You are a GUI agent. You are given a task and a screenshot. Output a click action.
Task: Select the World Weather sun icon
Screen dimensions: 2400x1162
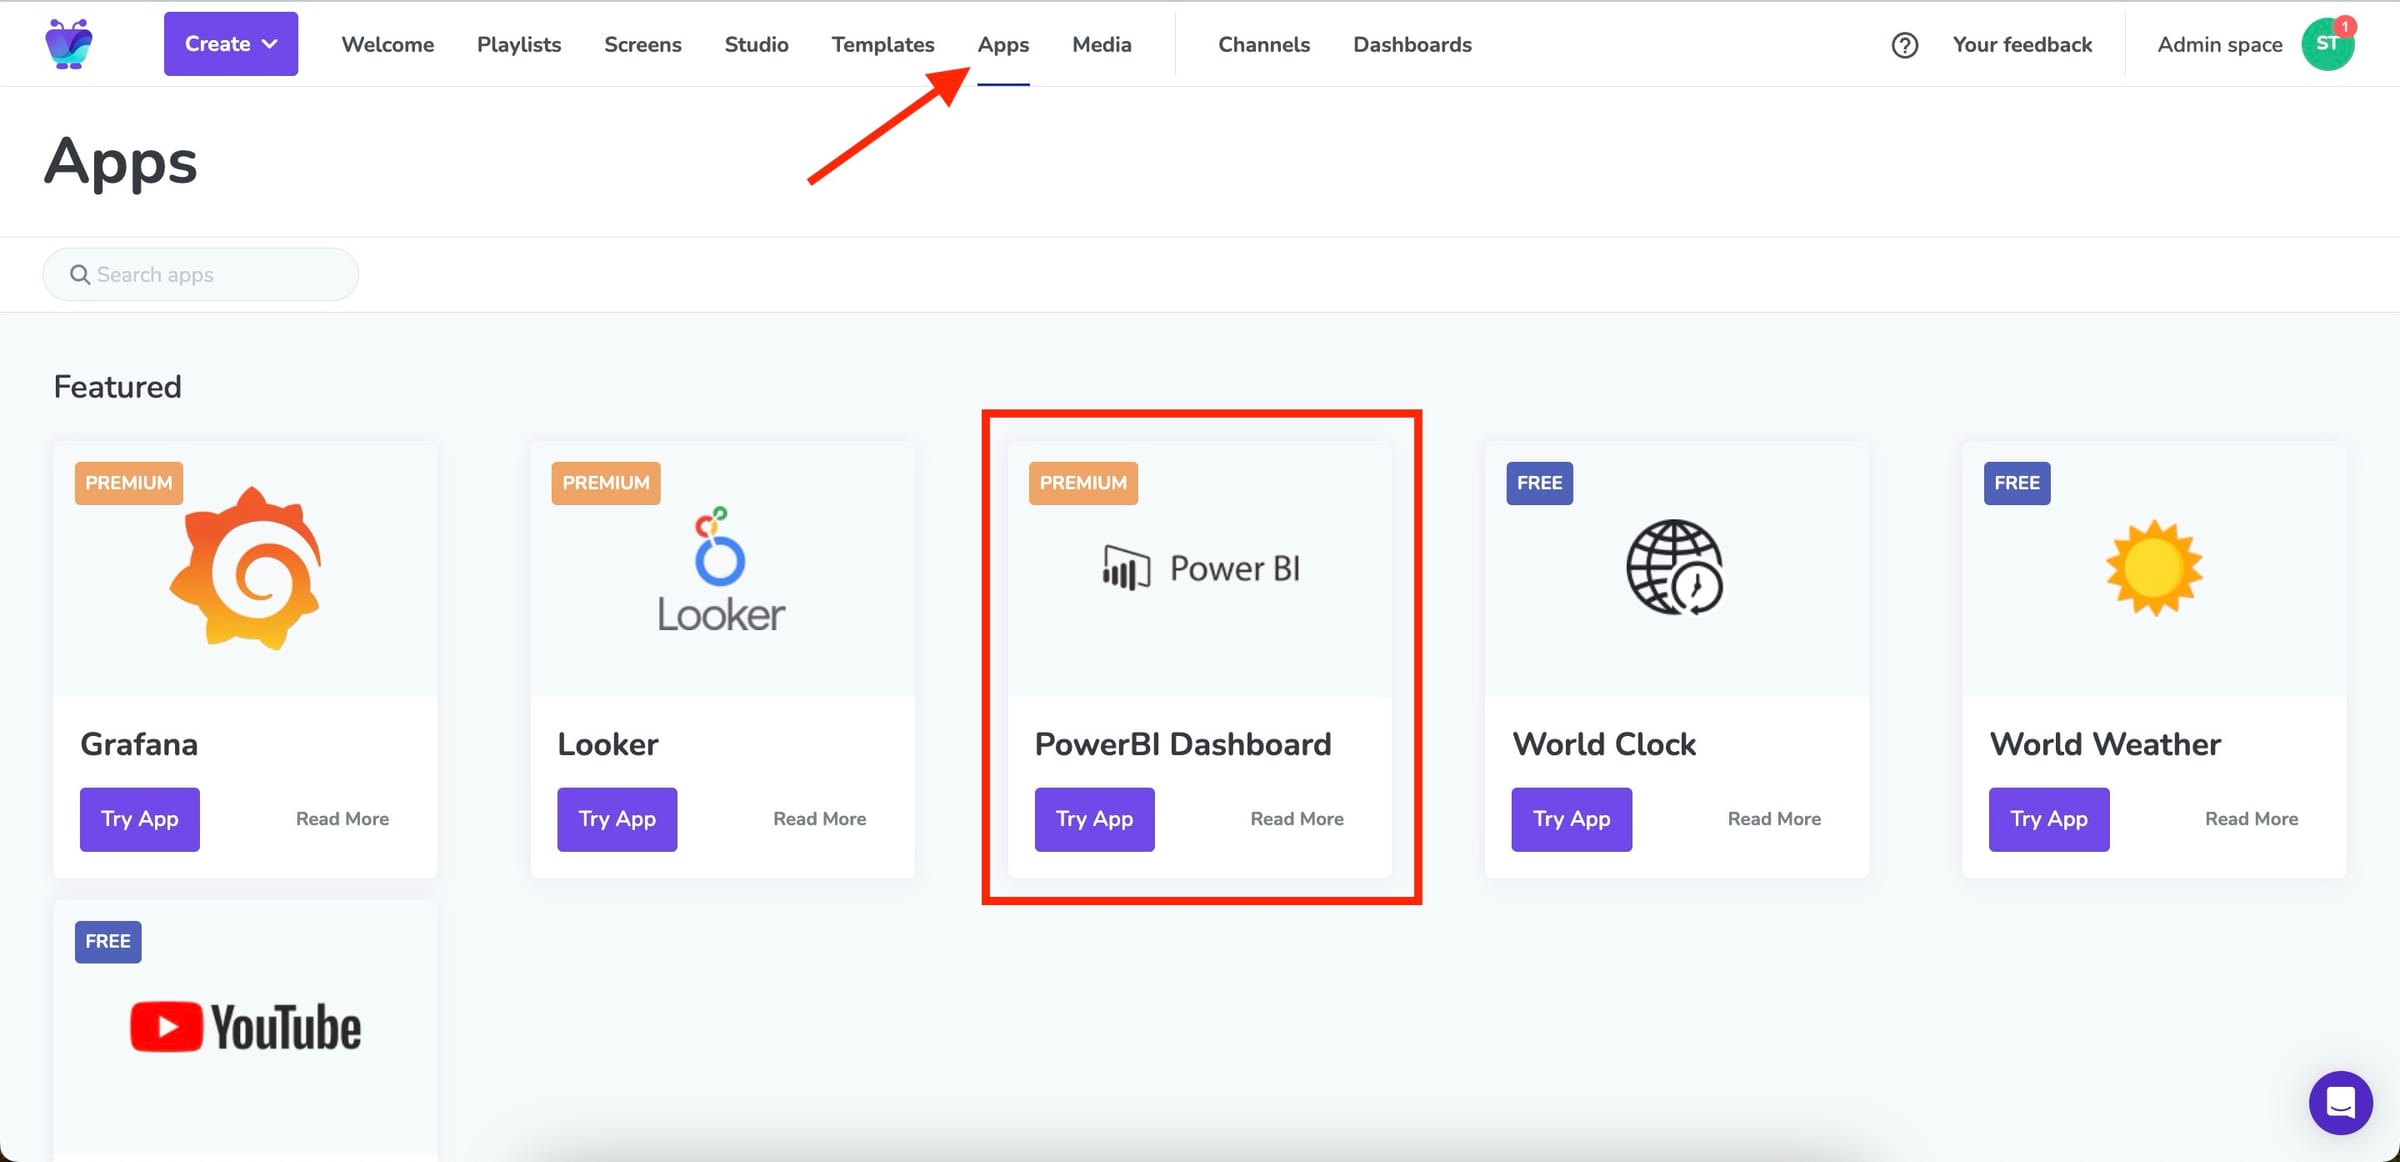2154,567
